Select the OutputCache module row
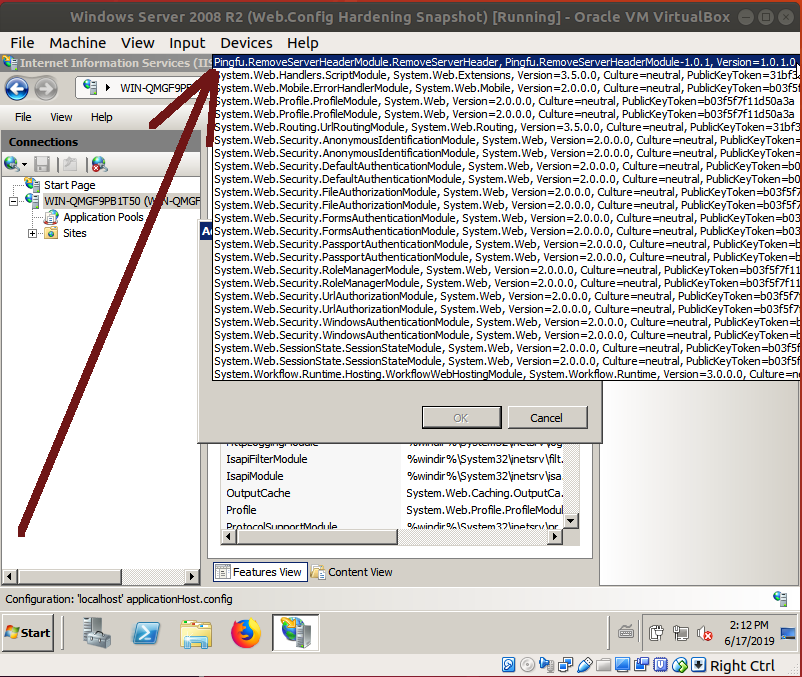Screen dimensions: 802x677 (394, 493)
